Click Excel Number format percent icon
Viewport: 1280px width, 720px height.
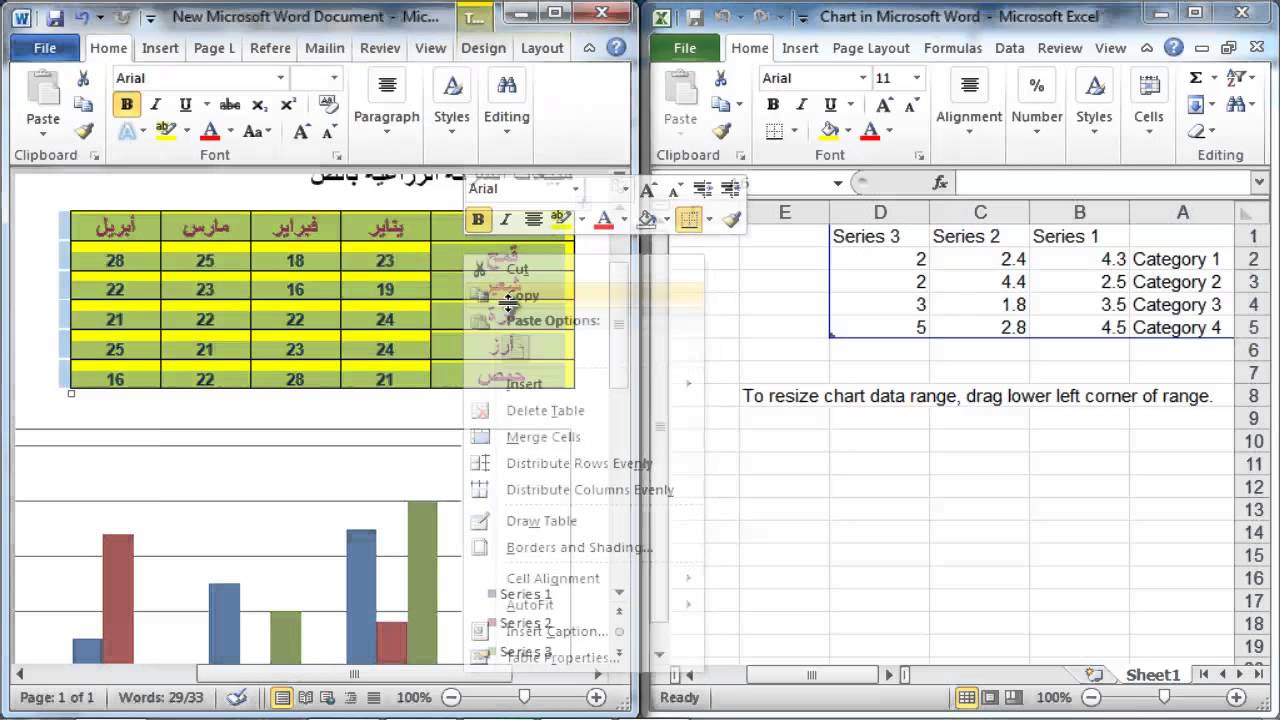point(1037,86)
